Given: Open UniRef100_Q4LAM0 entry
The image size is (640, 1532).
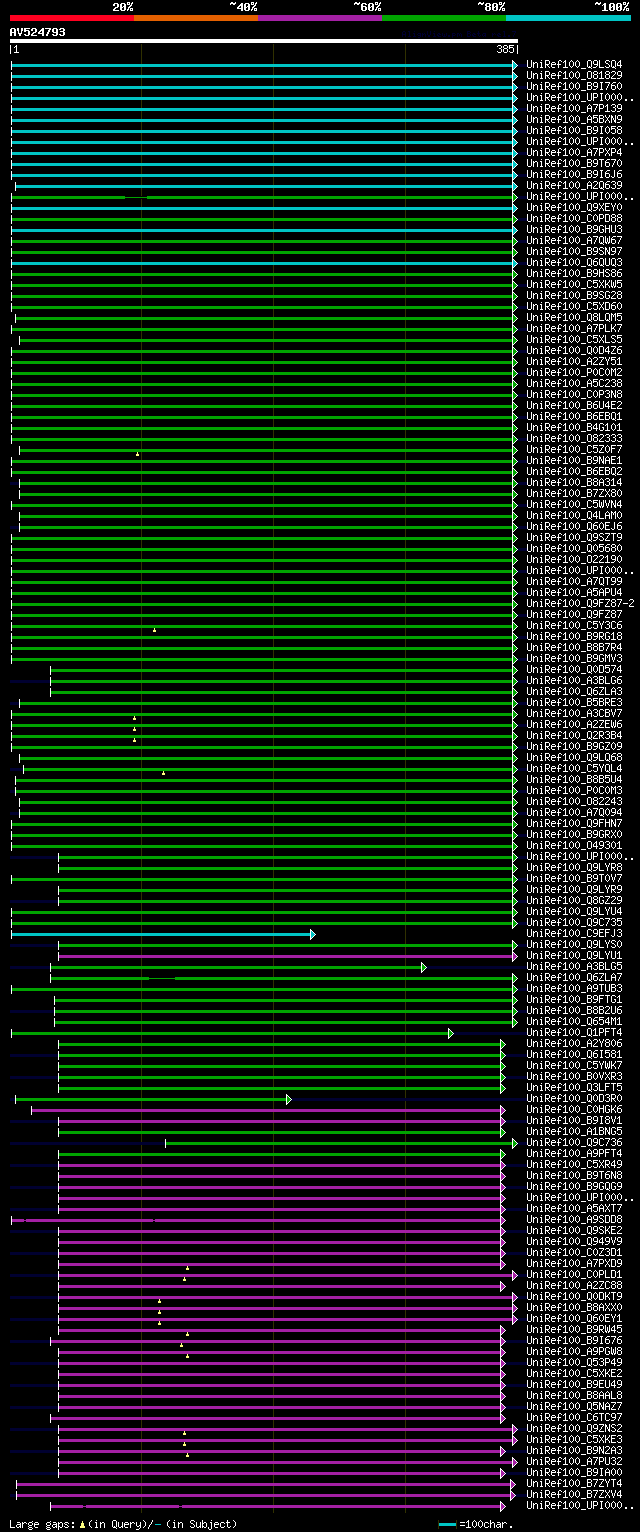Looking at the screenshot, I should click(574, 515).
